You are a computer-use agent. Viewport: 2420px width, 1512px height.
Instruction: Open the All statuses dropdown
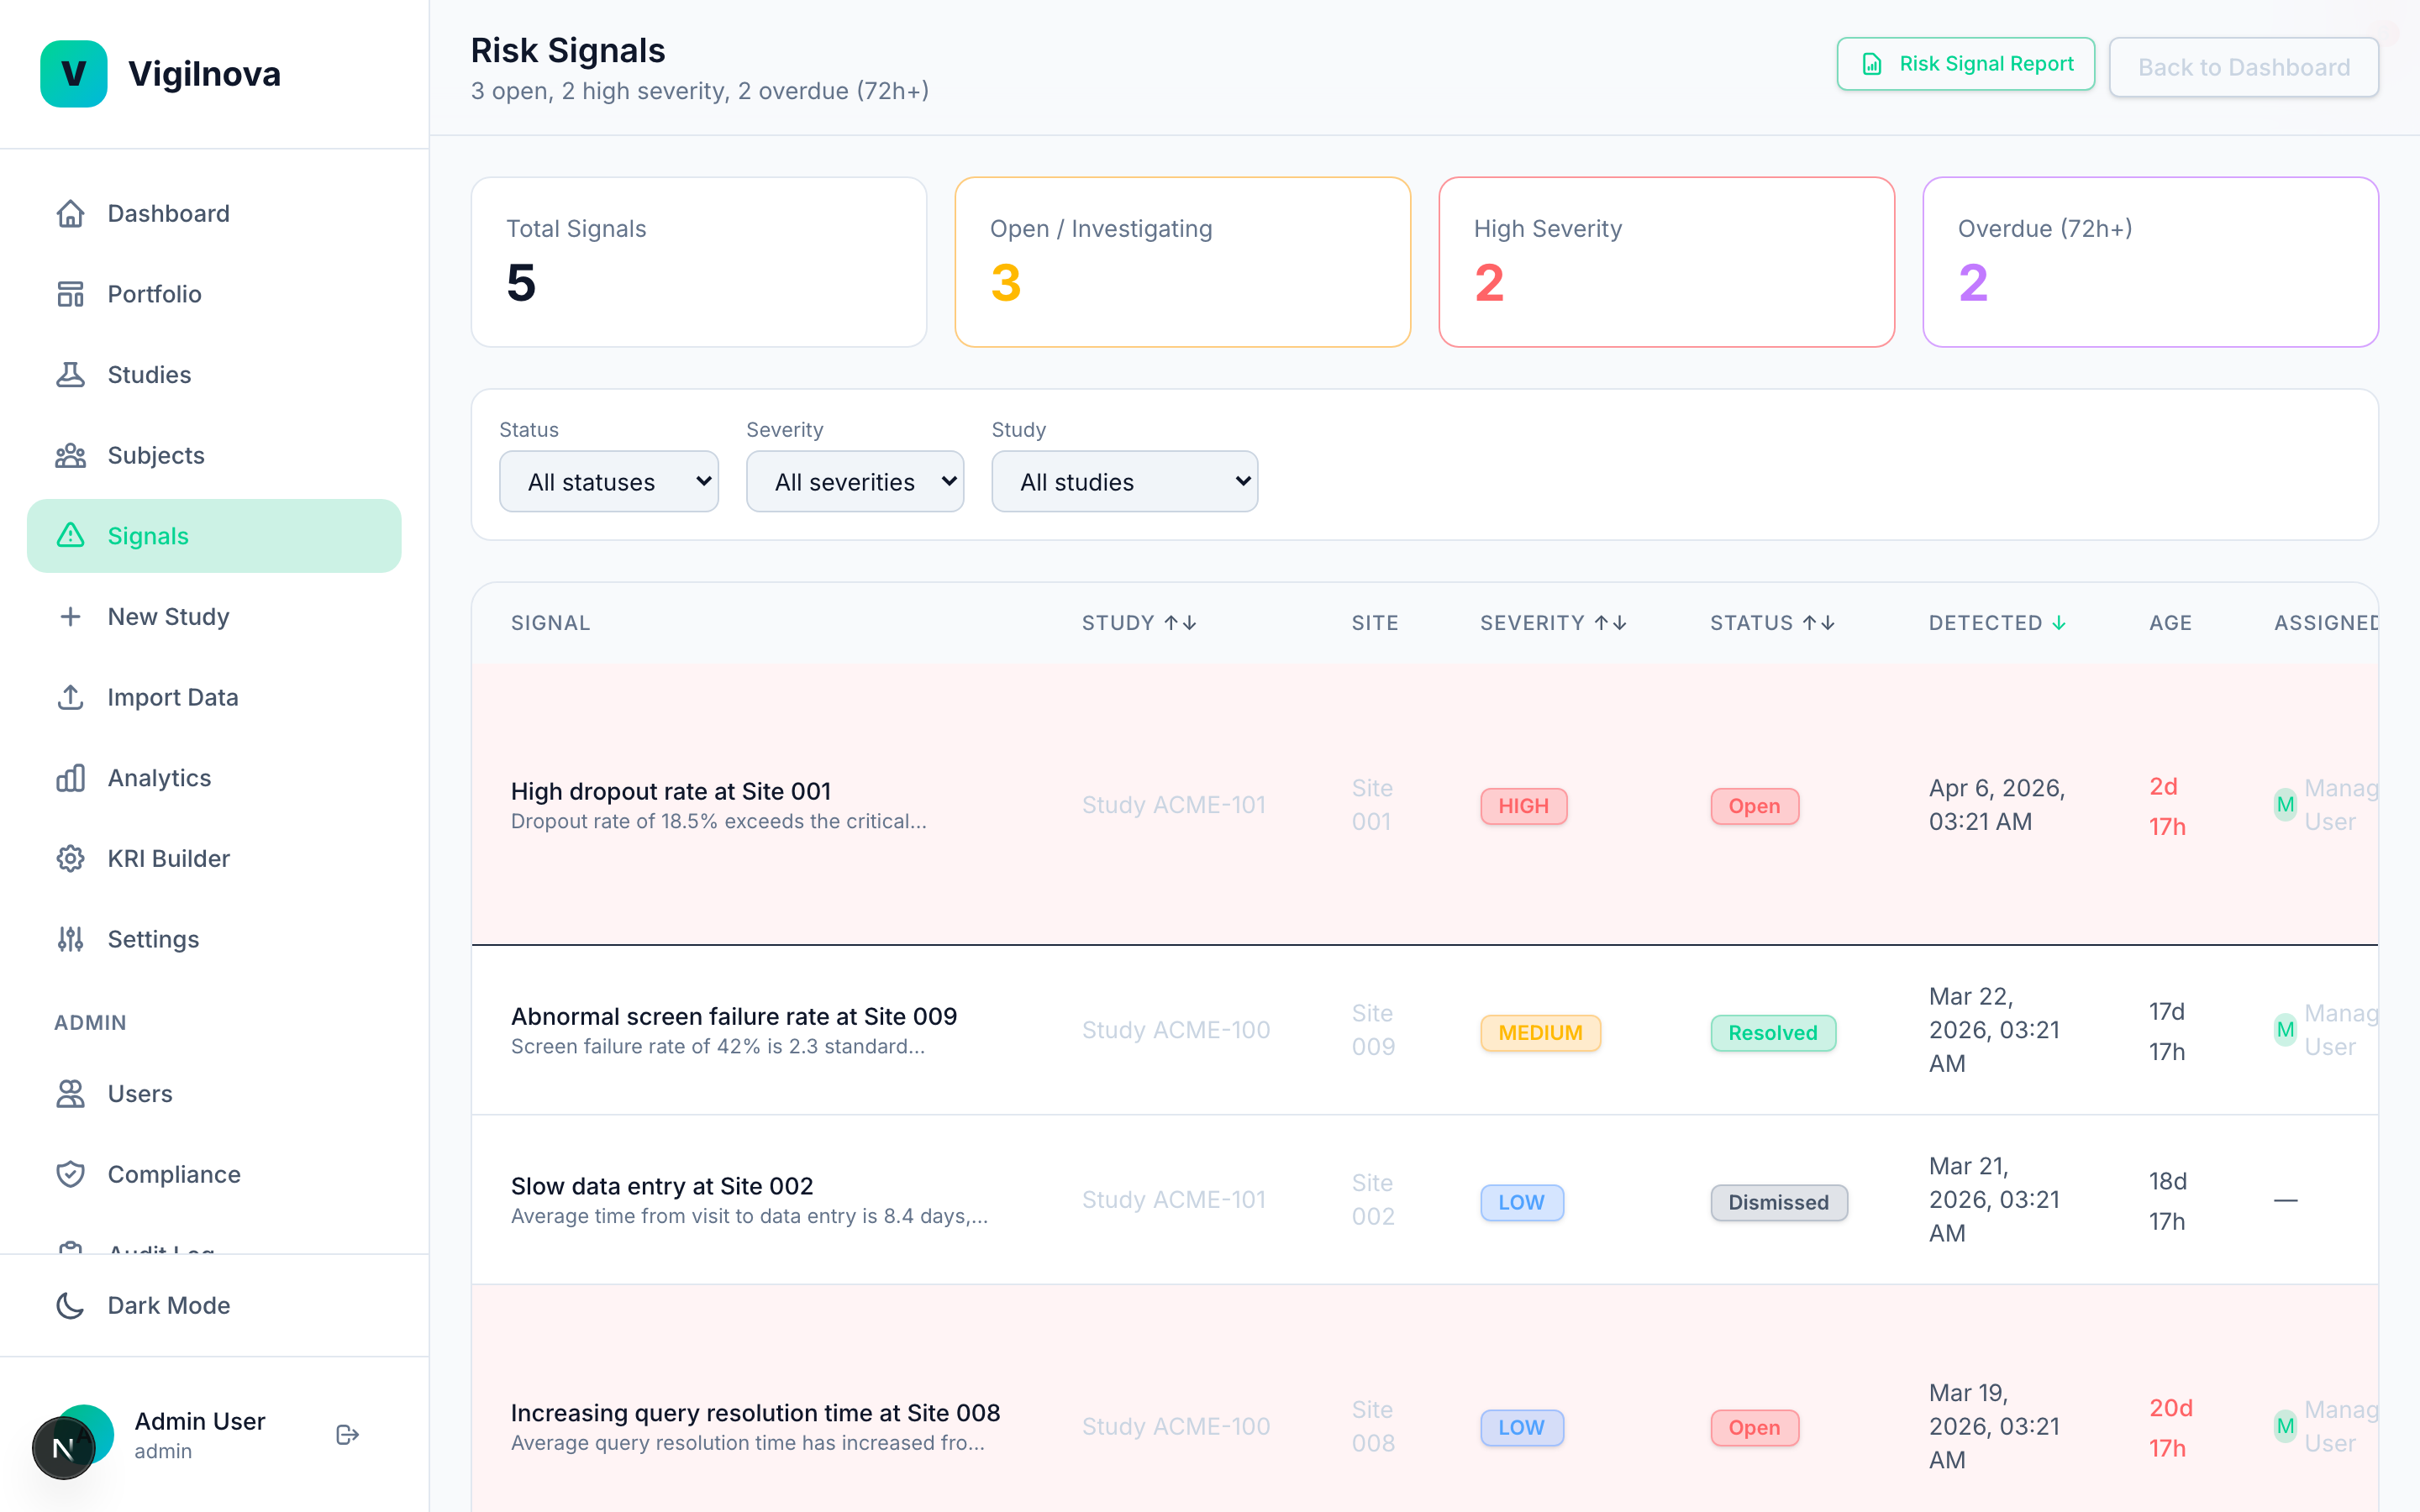point(609,481)
